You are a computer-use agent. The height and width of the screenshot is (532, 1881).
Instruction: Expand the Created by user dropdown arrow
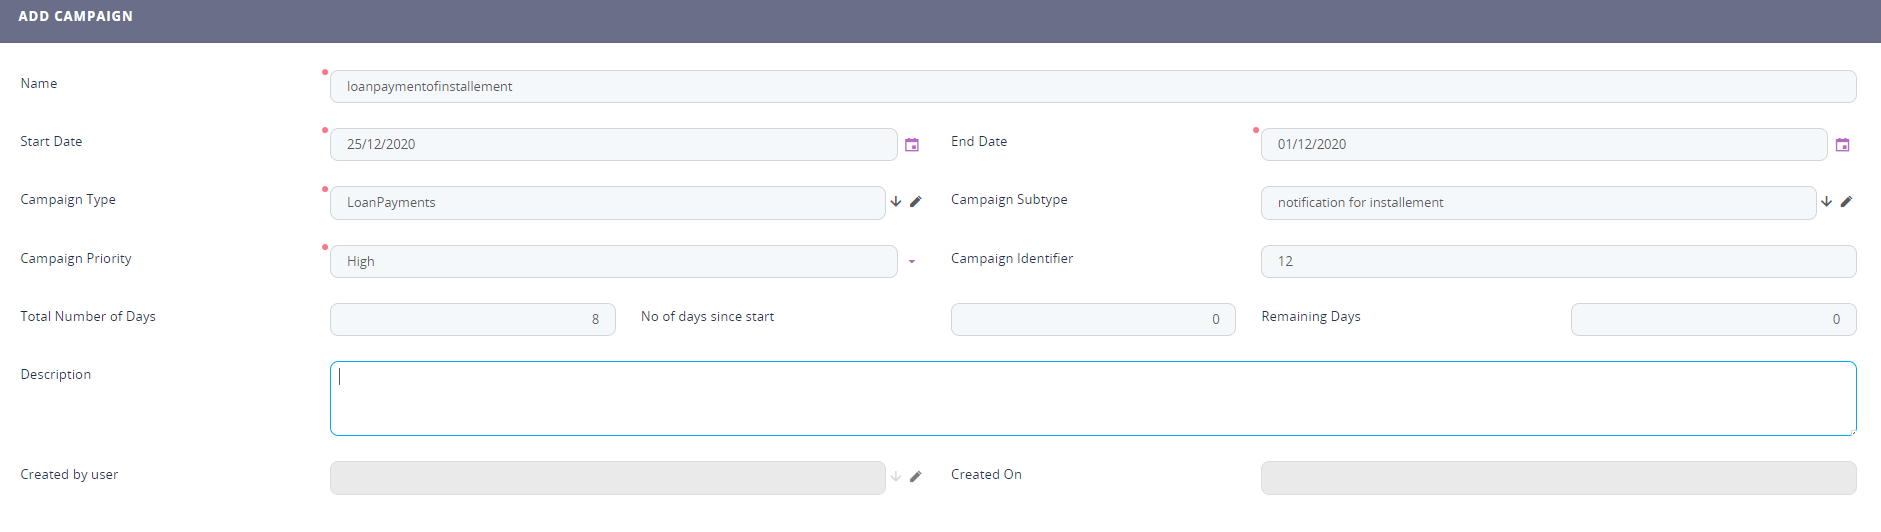coord(896,477)
